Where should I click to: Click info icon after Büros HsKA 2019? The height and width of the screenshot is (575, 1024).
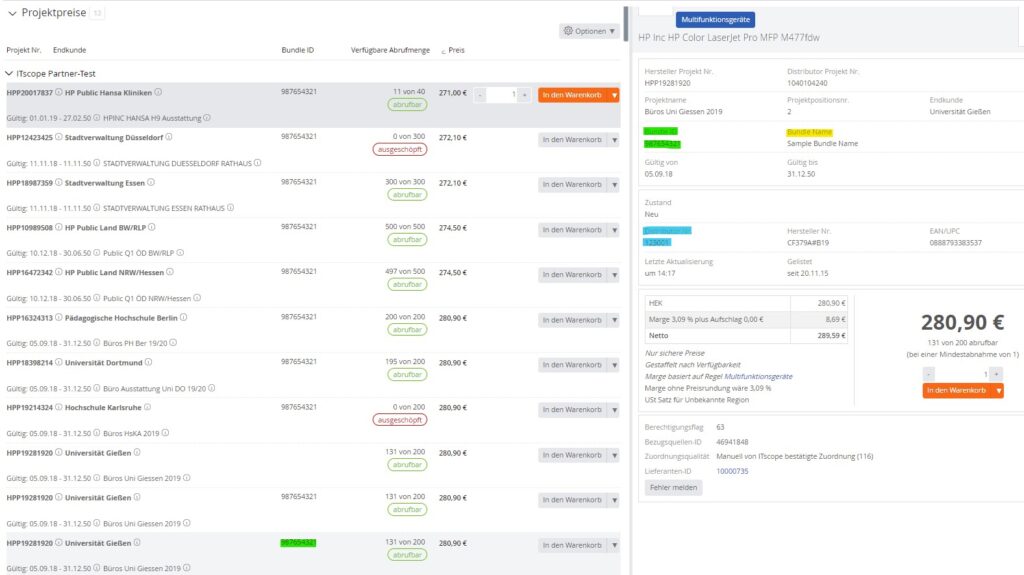pyautogui.click(x=165, y=433)
